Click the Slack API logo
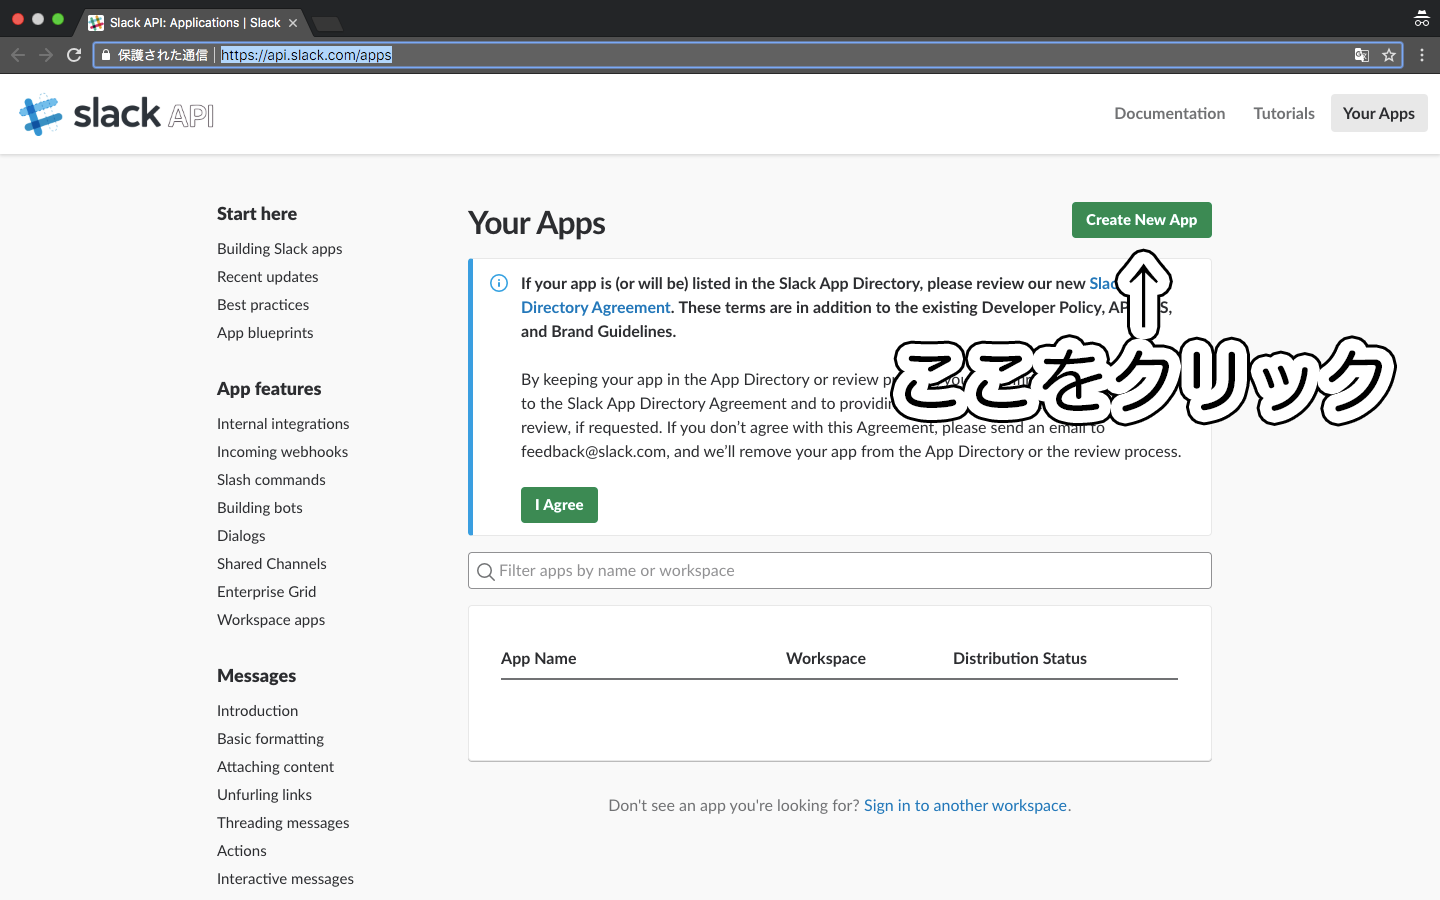 click(x=117, y=114)
